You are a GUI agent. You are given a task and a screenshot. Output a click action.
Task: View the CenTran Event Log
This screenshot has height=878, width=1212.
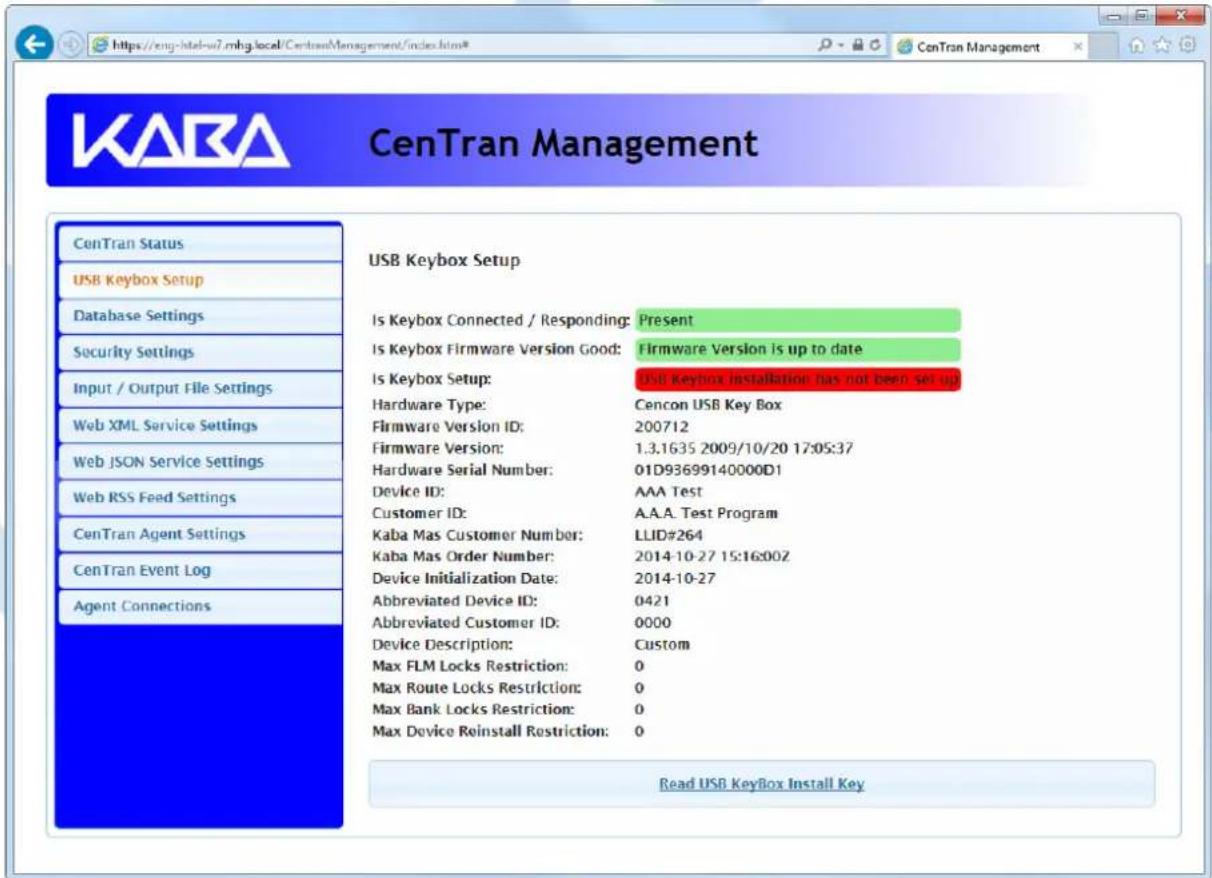click(200, 570)
